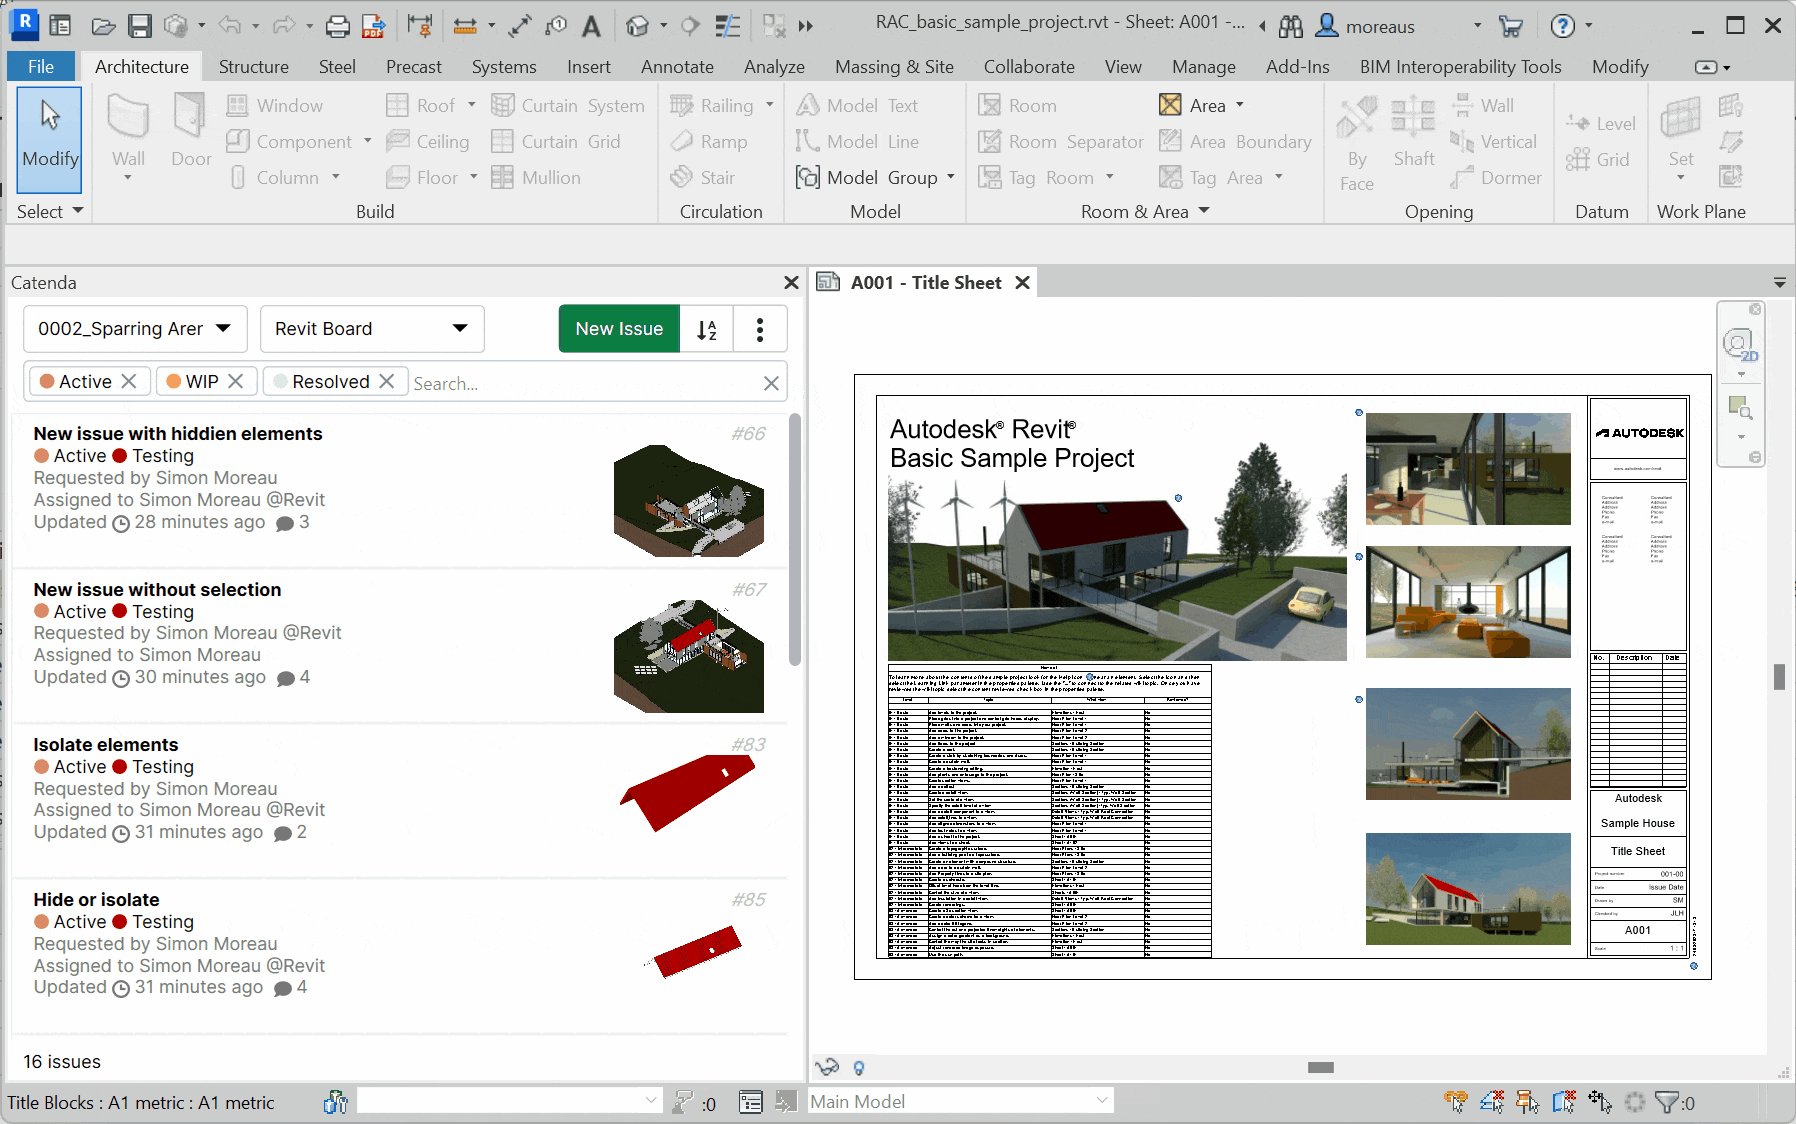Open the File menu button

41,67
